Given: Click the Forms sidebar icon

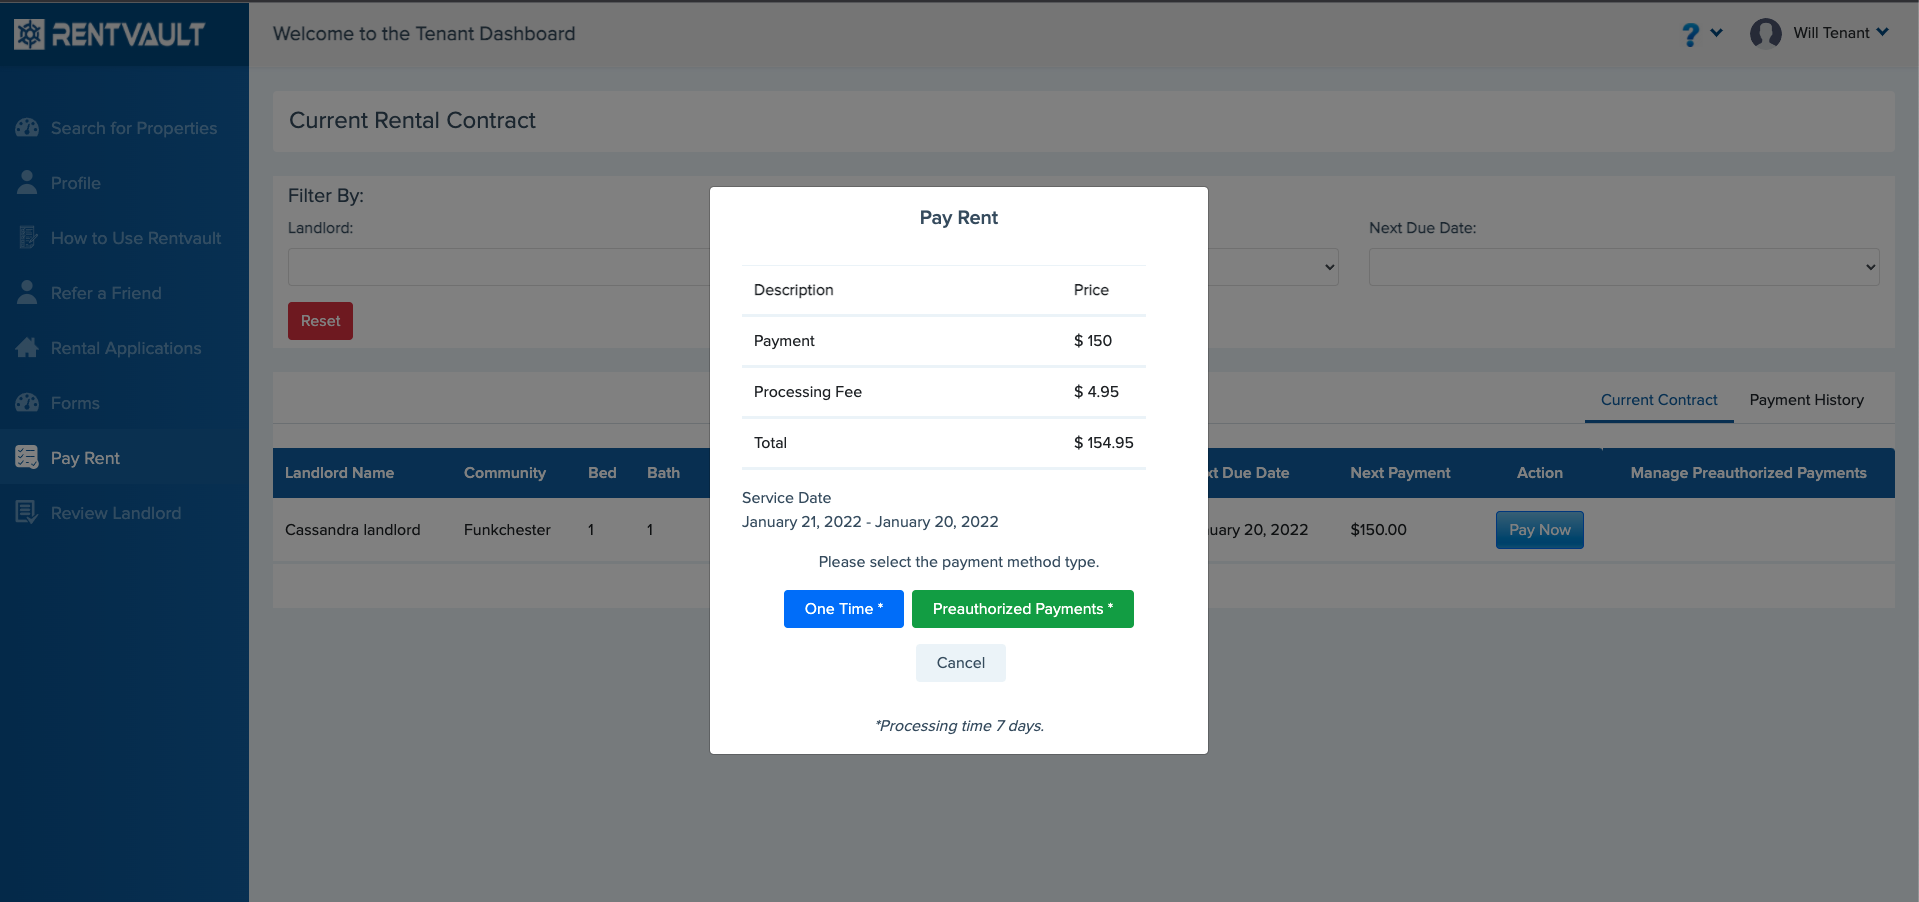Looking at the screenshot, I should 27,403.
